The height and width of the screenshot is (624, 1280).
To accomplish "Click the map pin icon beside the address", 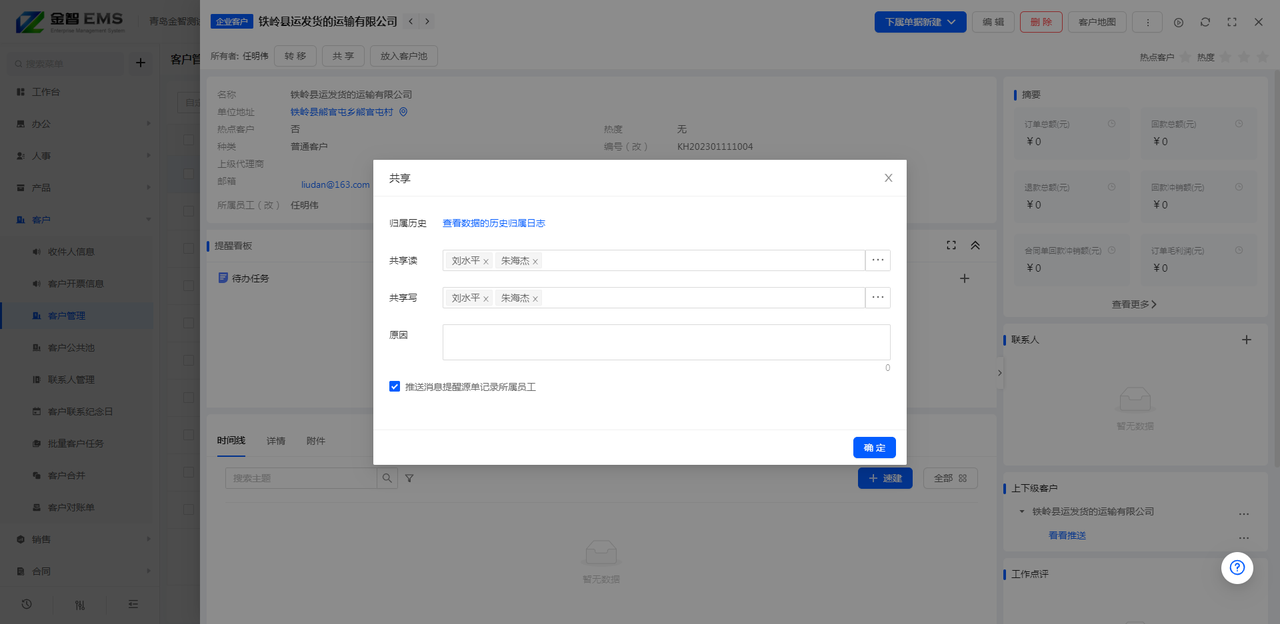I will (404, 112).
